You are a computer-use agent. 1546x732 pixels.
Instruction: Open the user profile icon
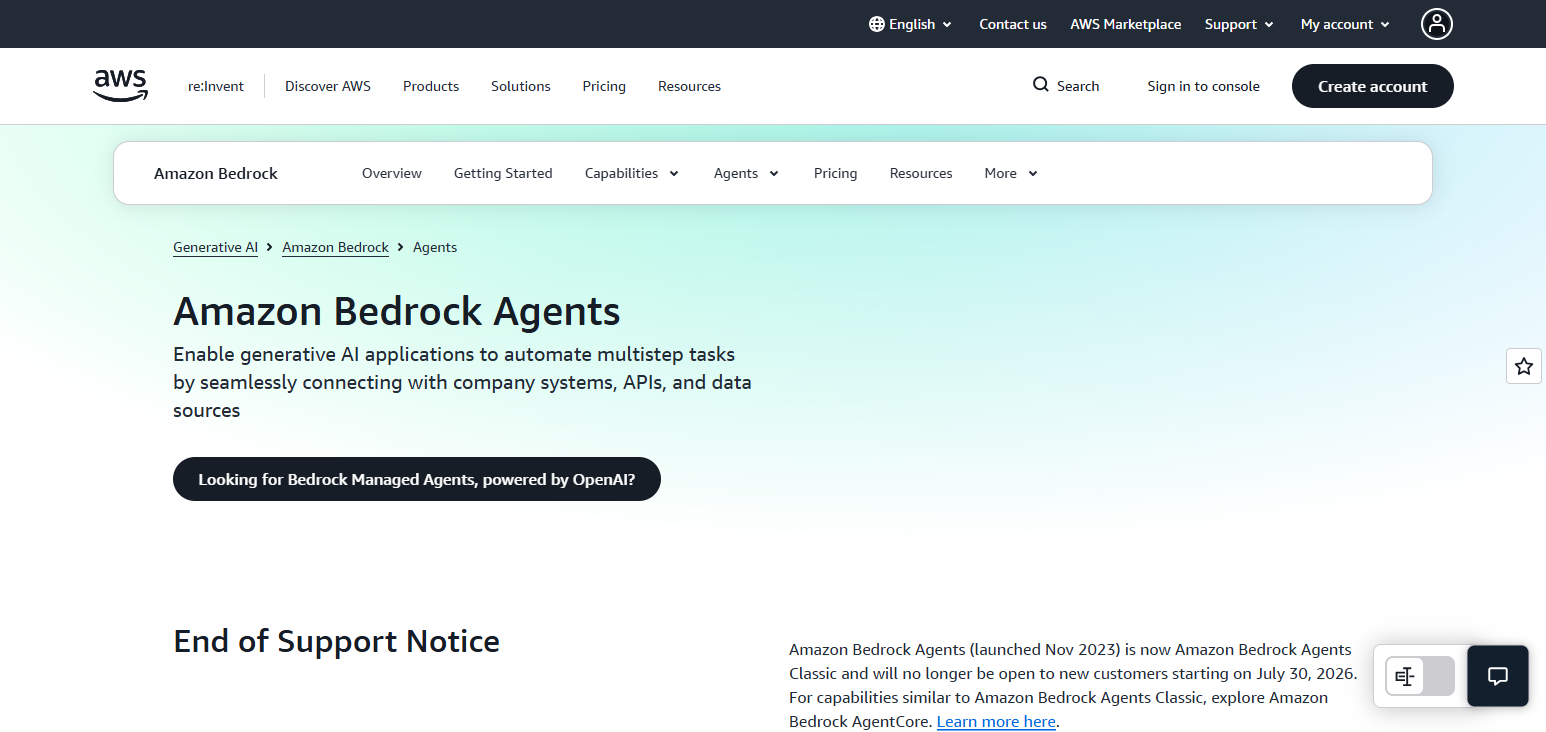click(x=1437, y=24)
